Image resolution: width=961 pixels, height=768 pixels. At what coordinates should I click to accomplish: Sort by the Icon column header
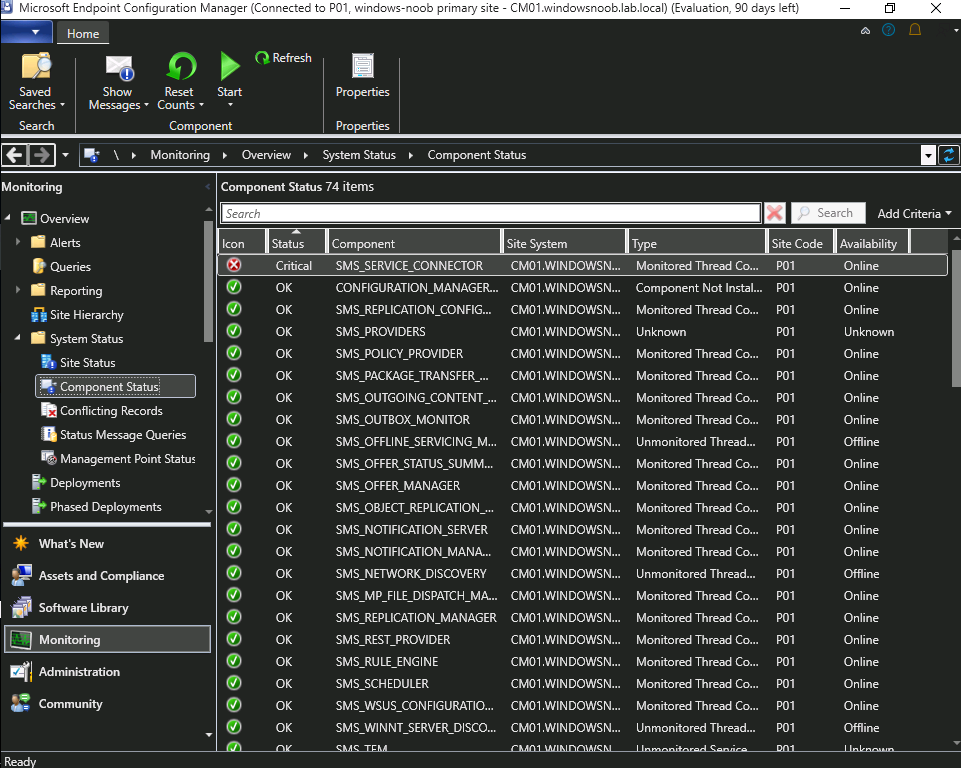click(x=242, y=243)
